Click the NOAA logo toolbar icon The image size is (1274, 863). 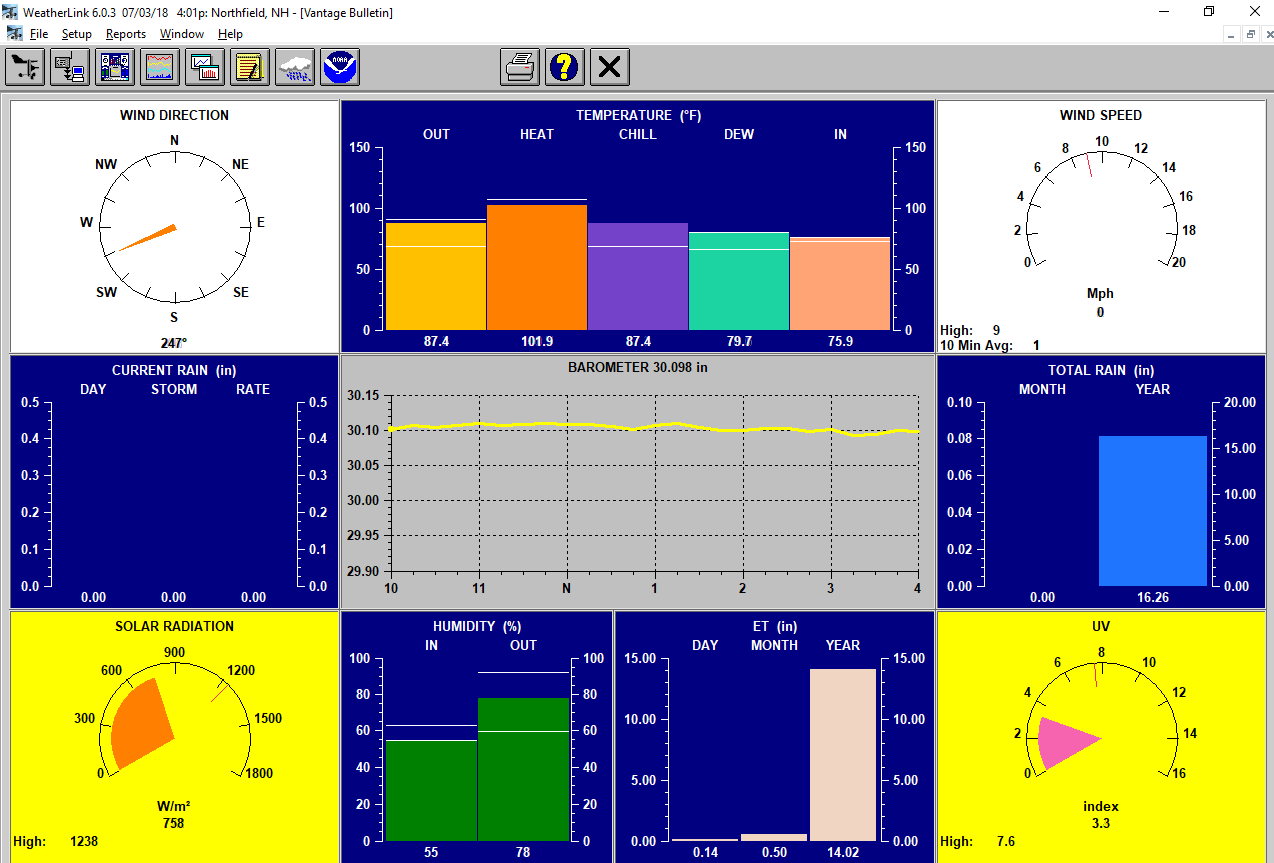[x=340, y=67]
